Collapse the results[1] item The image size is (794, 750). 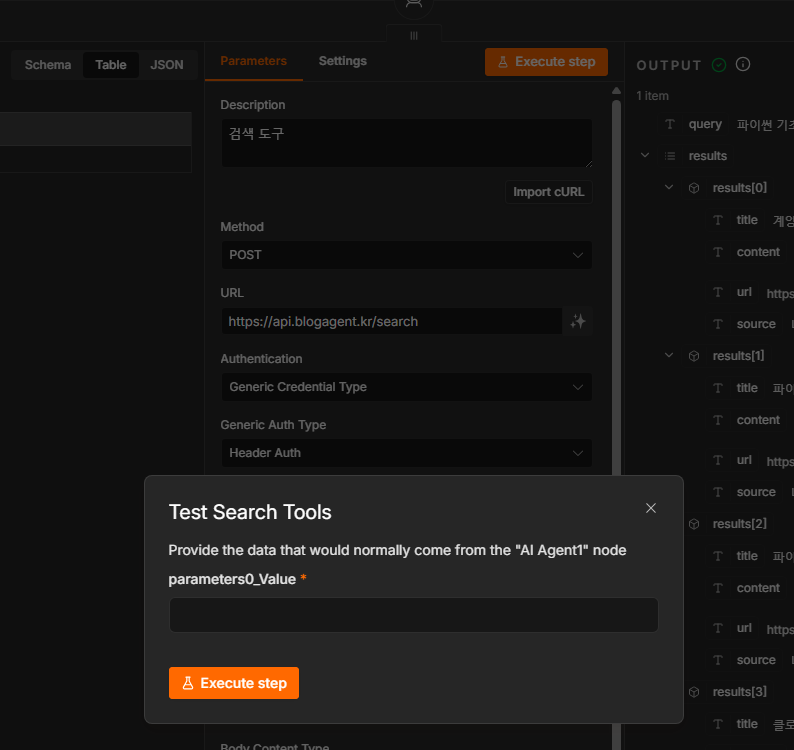(x=669, y=355)
